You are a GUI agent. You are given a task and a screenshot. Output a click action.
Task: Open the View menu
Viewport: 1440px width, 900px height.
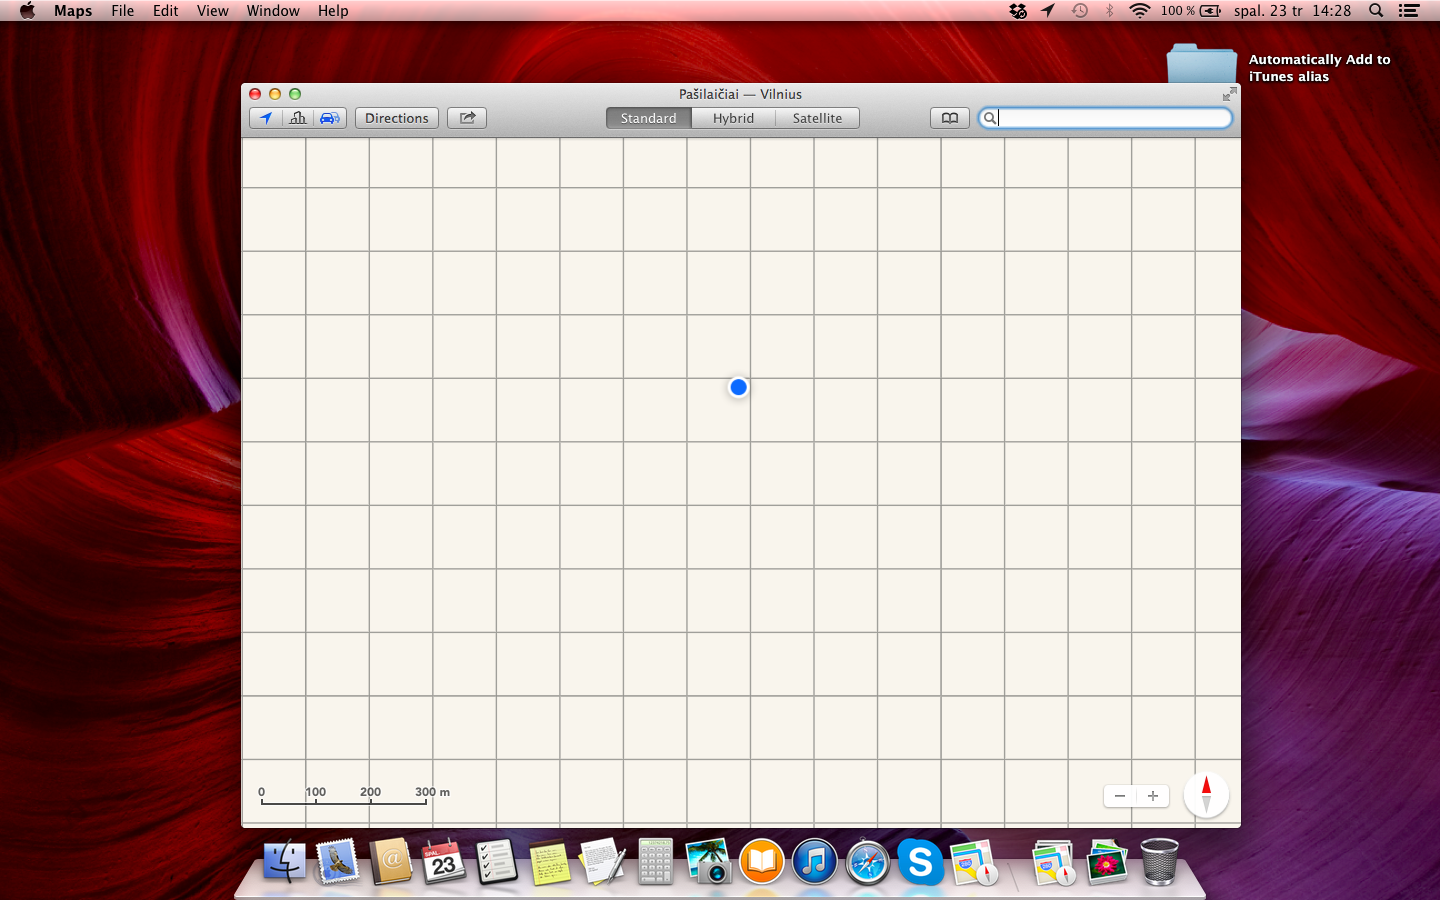click(x=212, y=11)
